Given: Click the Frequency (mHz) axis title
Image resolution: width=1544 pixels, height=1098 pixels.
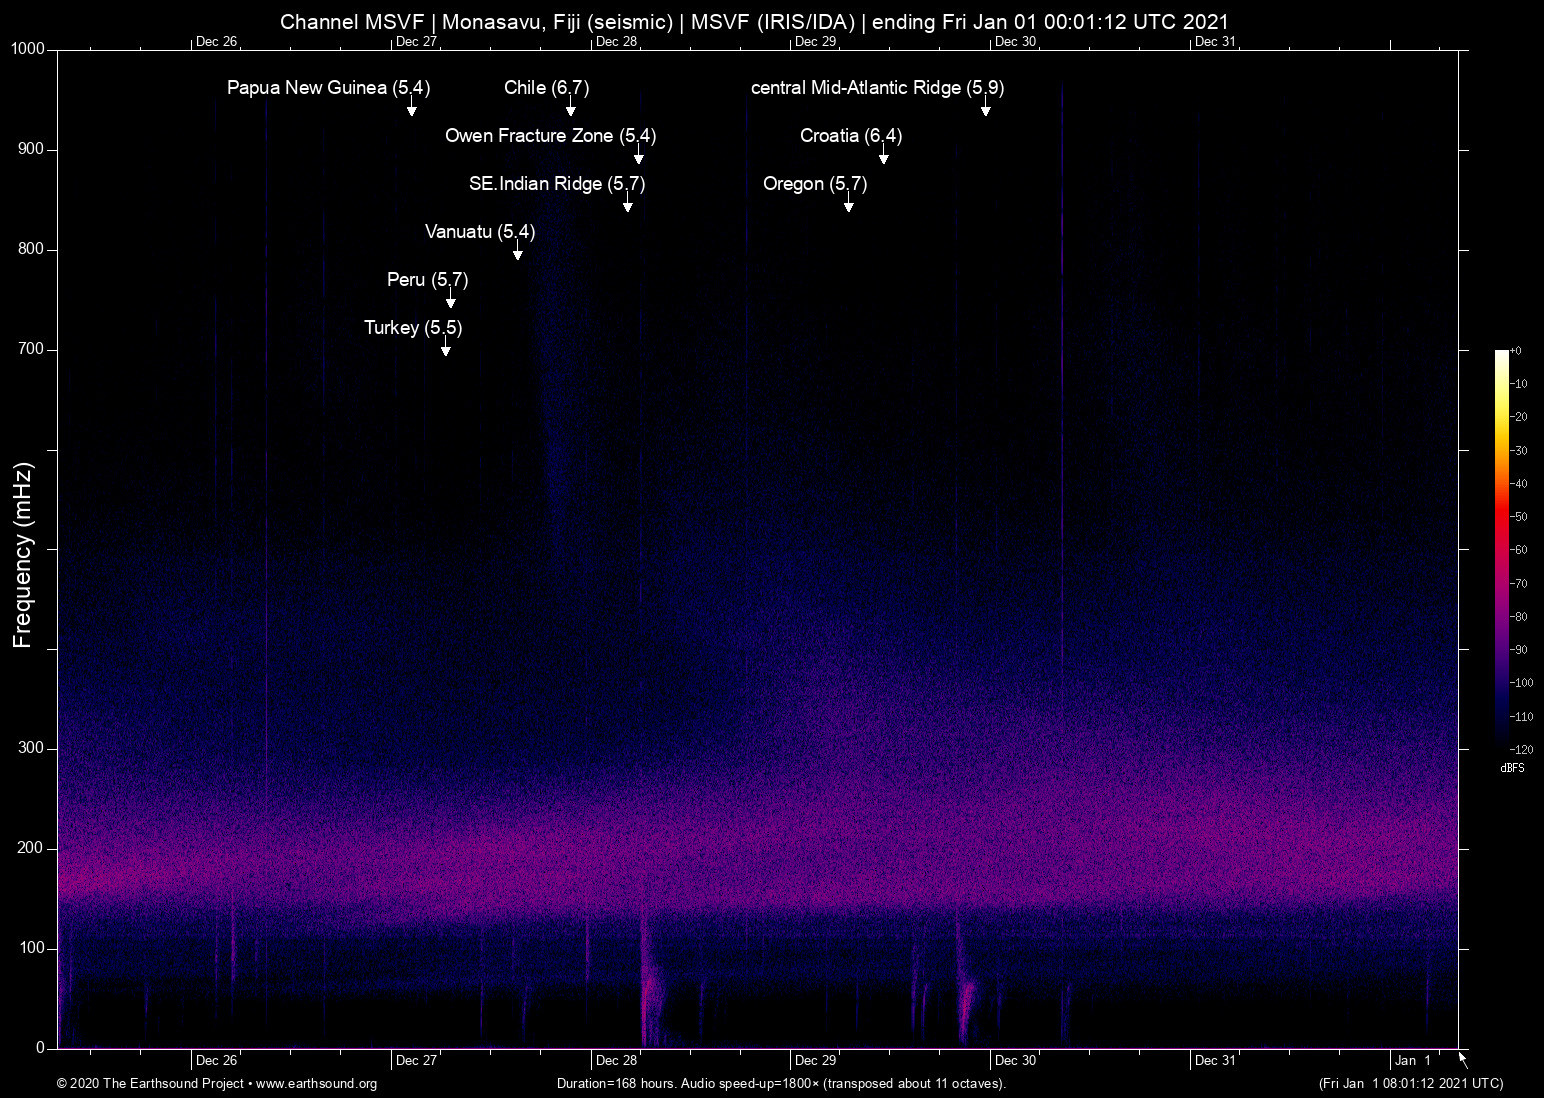Looking at the screenshot, I should tap(23, 555).
